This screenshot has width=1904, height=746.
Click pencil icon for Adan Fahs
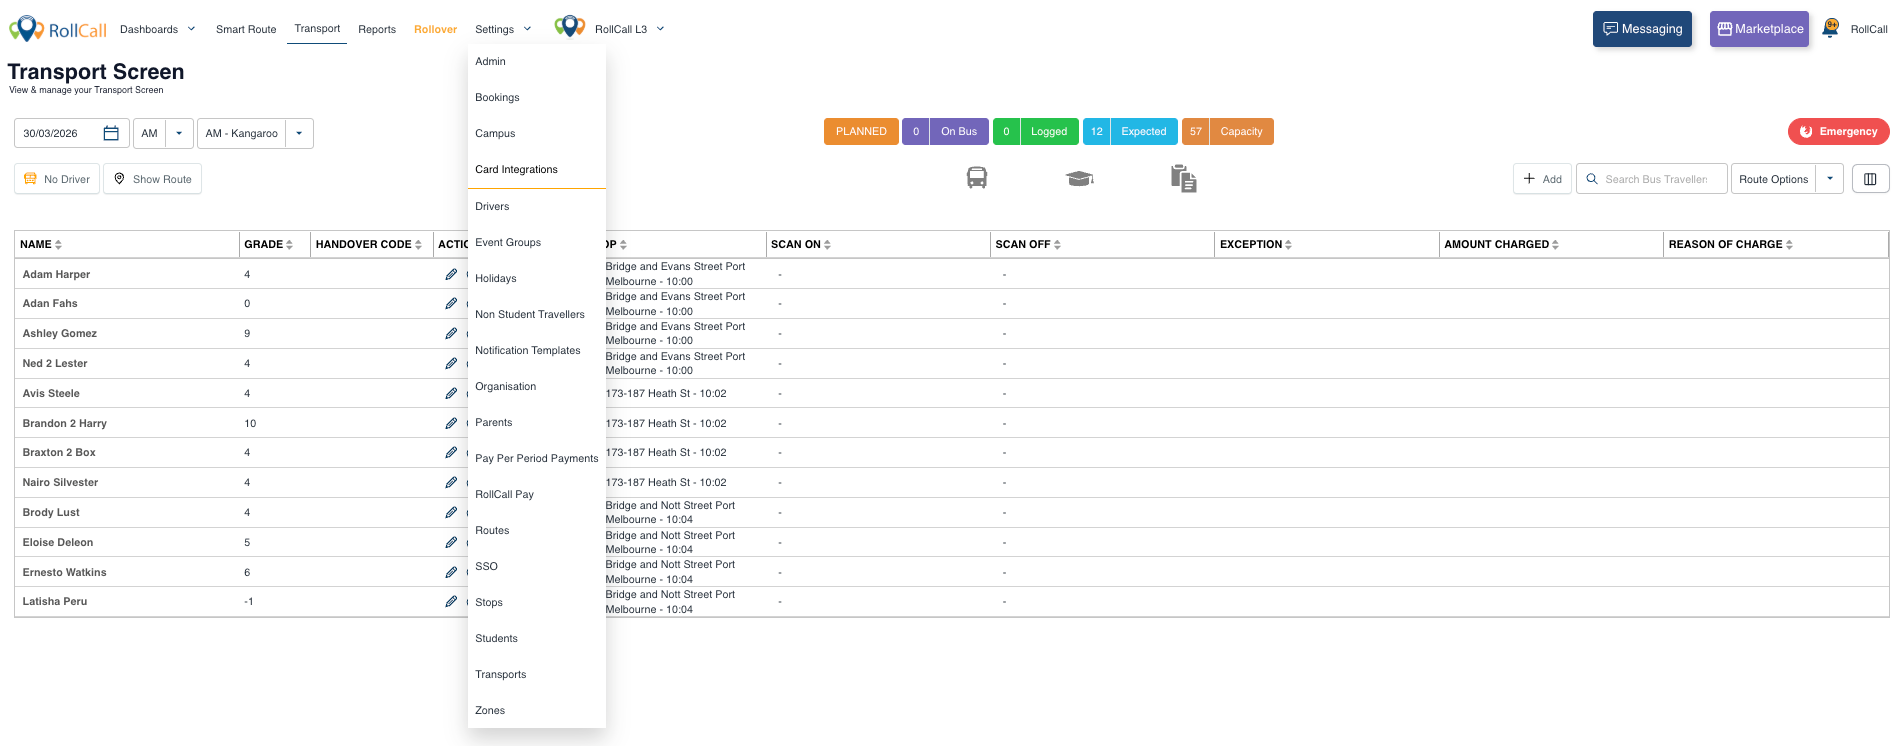[x=451, y=303]
